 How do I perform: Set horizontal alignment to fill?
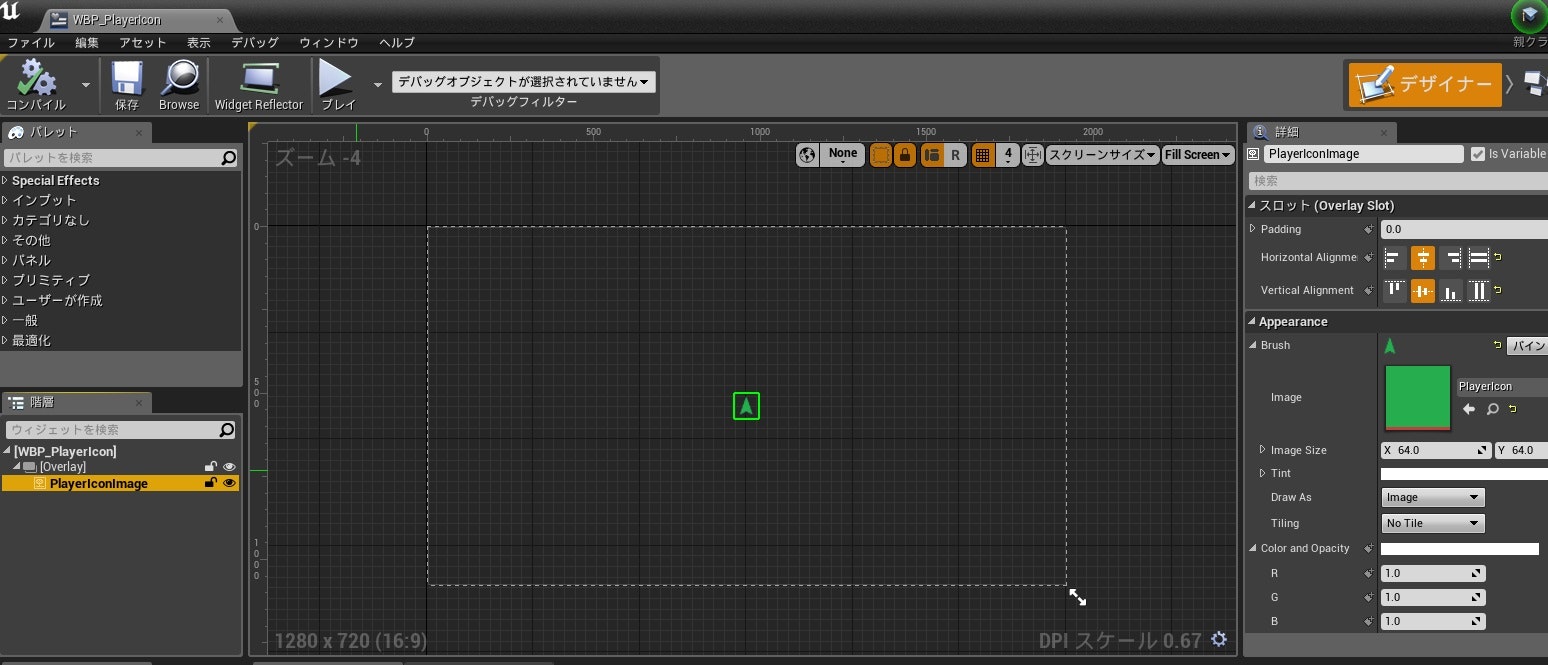pyautogui.click(x=1479, y=258)
